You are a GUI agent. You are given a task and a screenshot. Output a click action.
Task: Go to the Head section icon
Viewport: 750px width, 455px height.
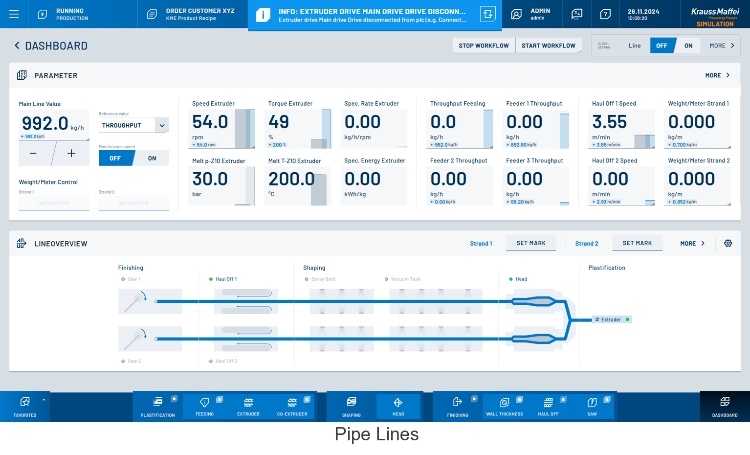[398, 404]
